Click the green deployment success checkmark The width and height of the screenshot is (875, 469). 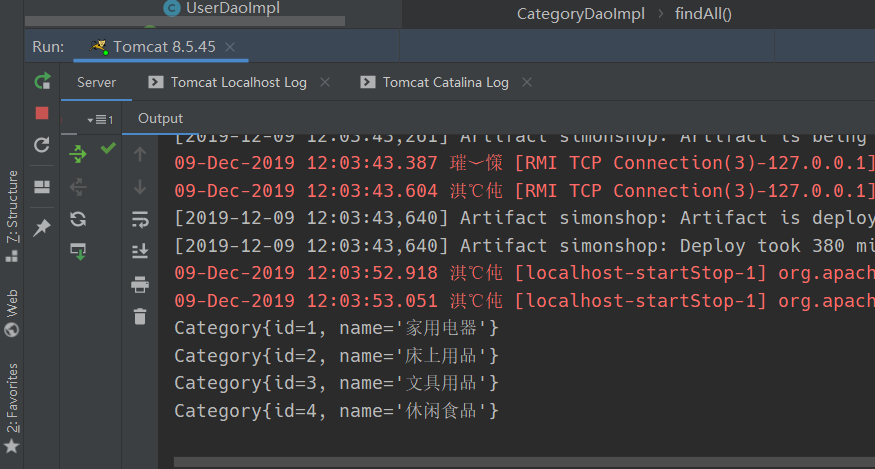pos(108,148)
